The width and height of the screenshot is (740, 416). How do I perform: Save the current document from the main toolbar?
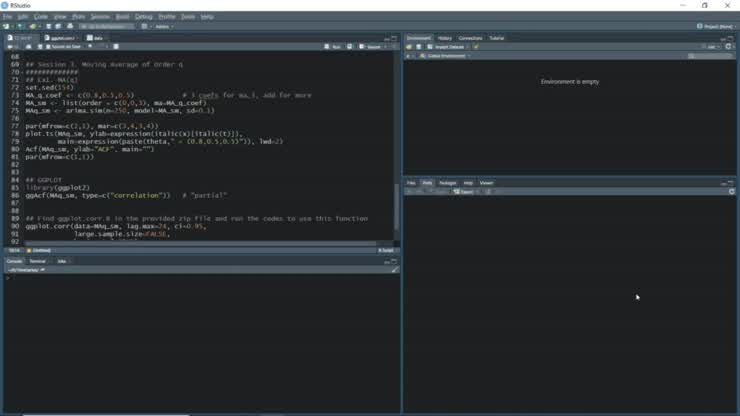tap(48, 26)
